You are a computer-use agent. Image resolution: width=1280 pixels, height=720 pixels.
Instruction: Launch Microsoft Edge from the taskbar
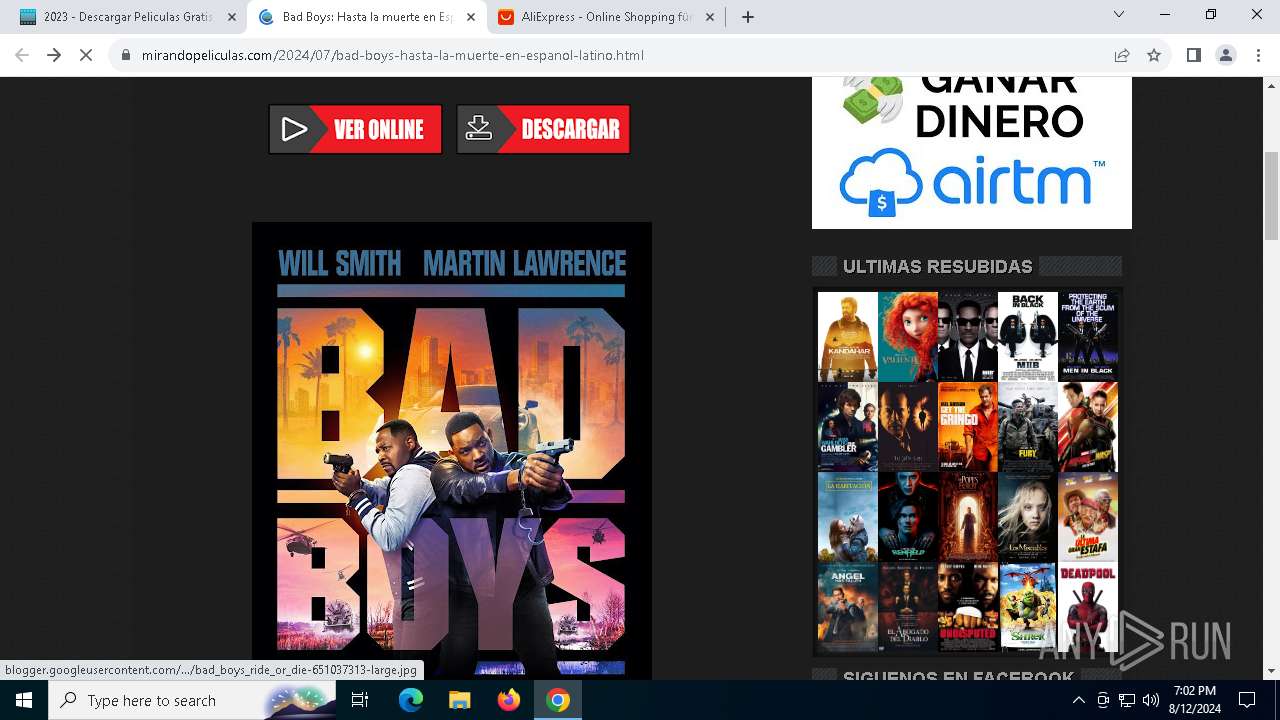point(411,700)
